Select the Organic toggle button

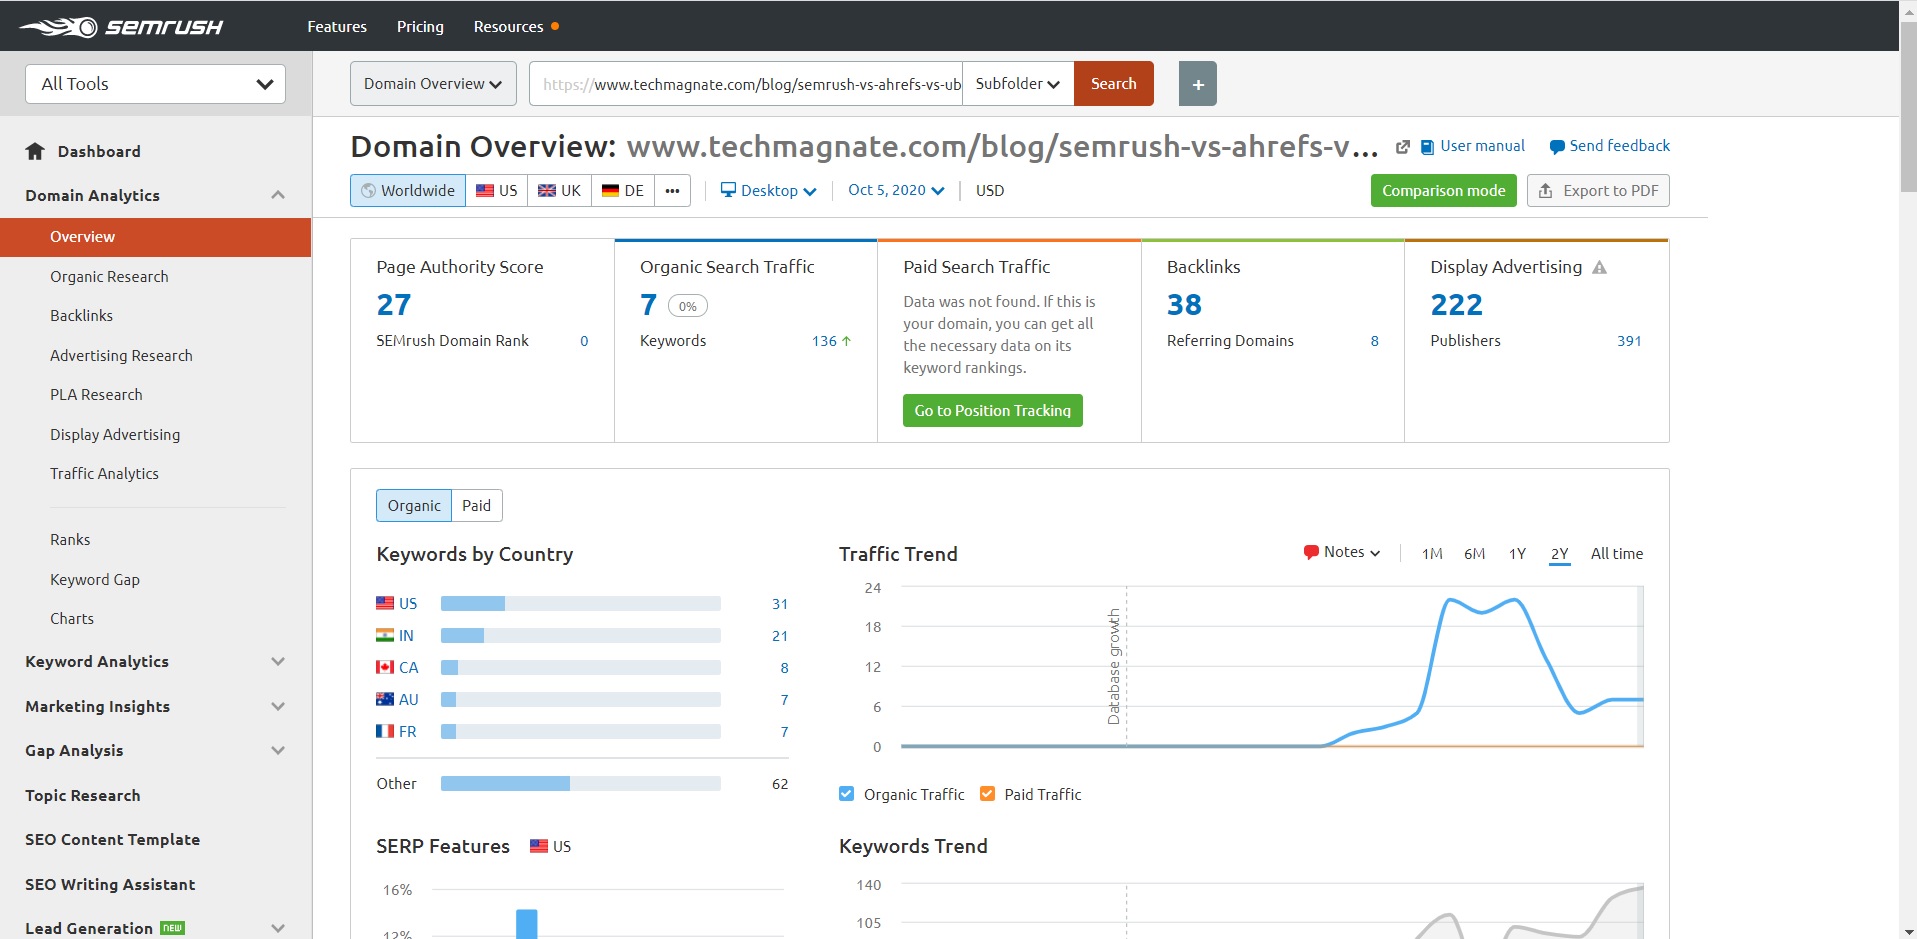414,506
